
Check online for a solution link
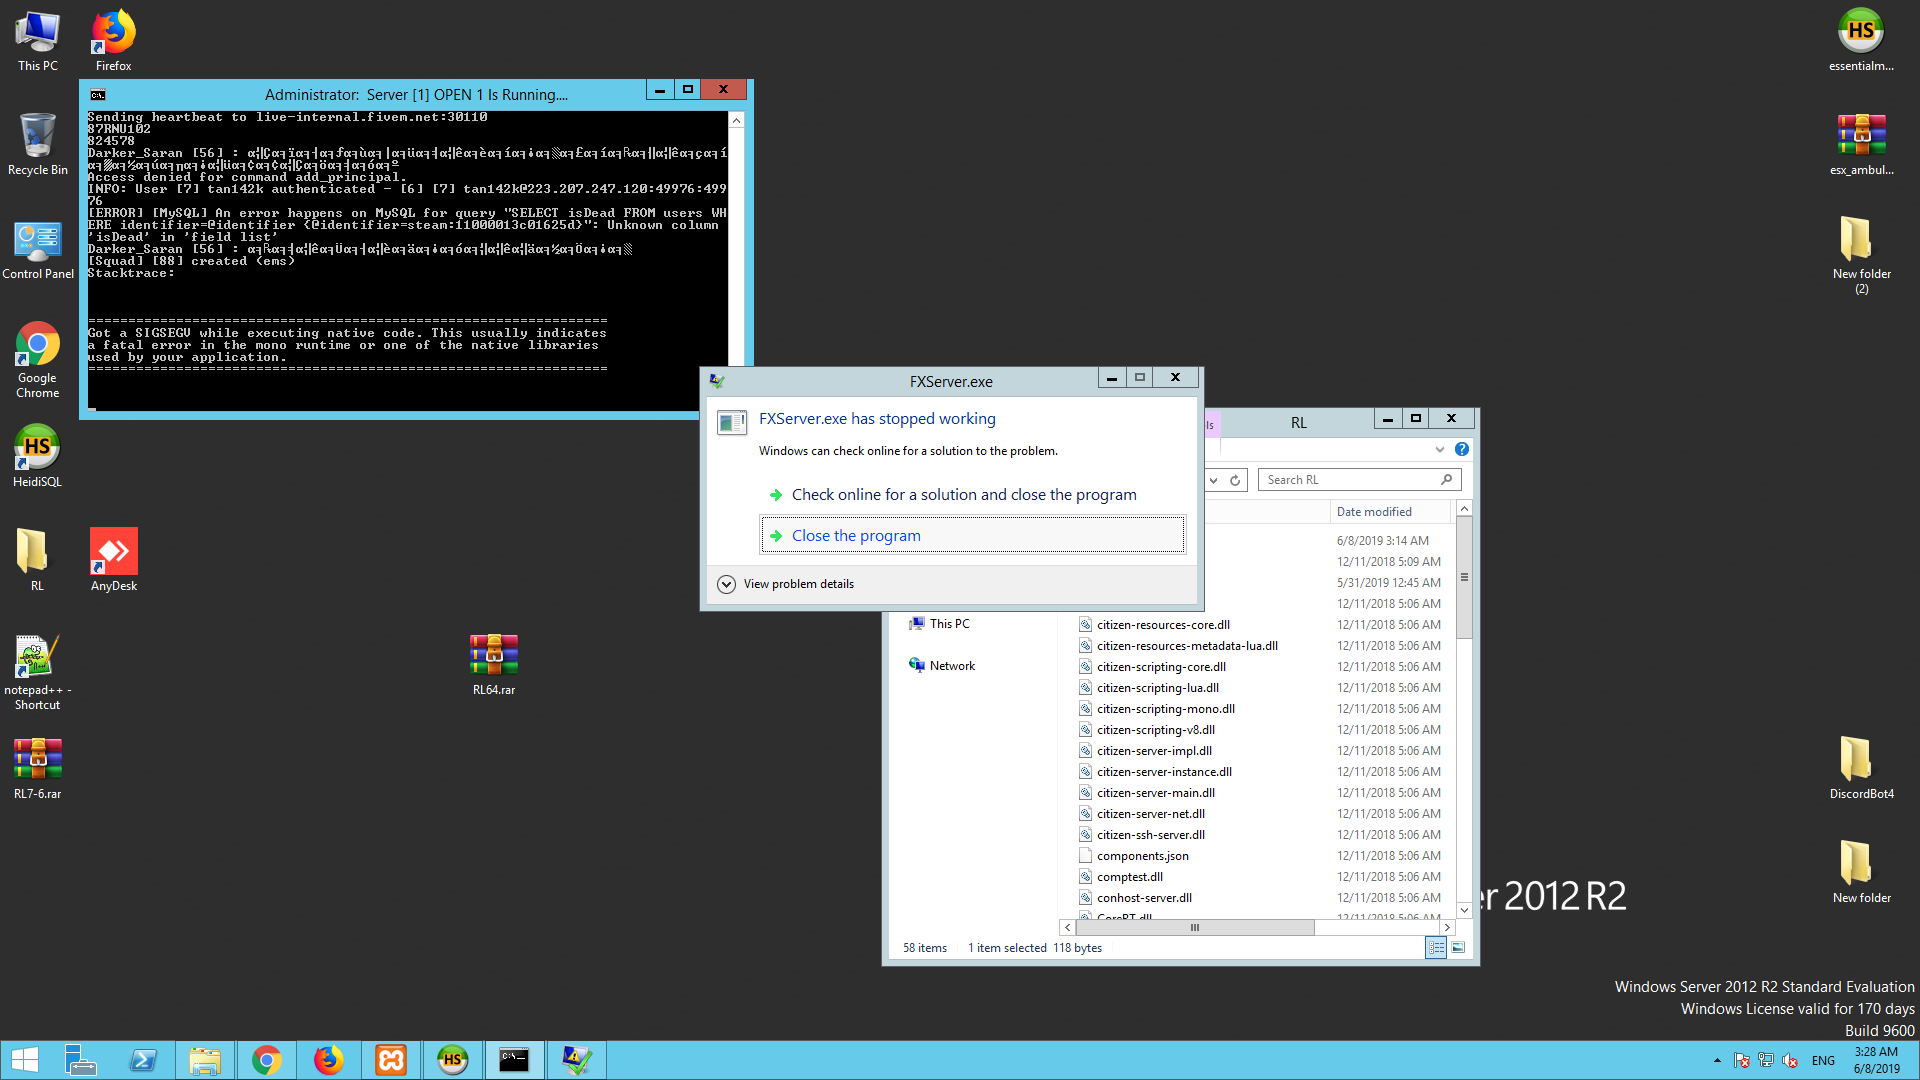963,495
